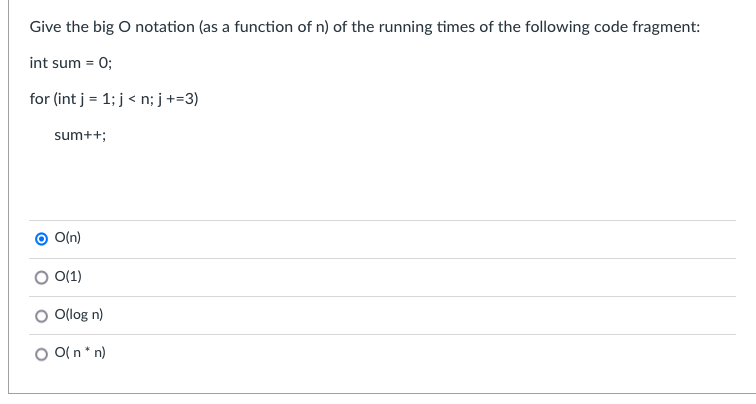
Task: Choose the O(1) radio button
Action: click(x=41, y=277)
